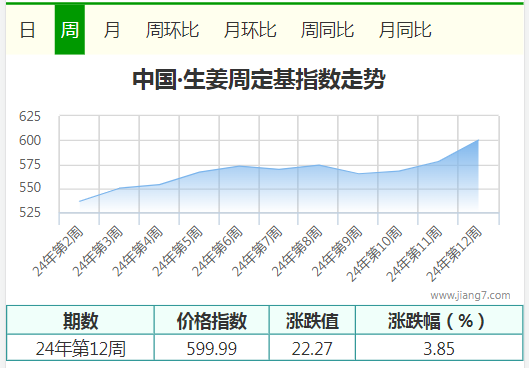The width and height of the screenshot is (529, 368).
Task: Click y-axis label 575
Action: 30,165
